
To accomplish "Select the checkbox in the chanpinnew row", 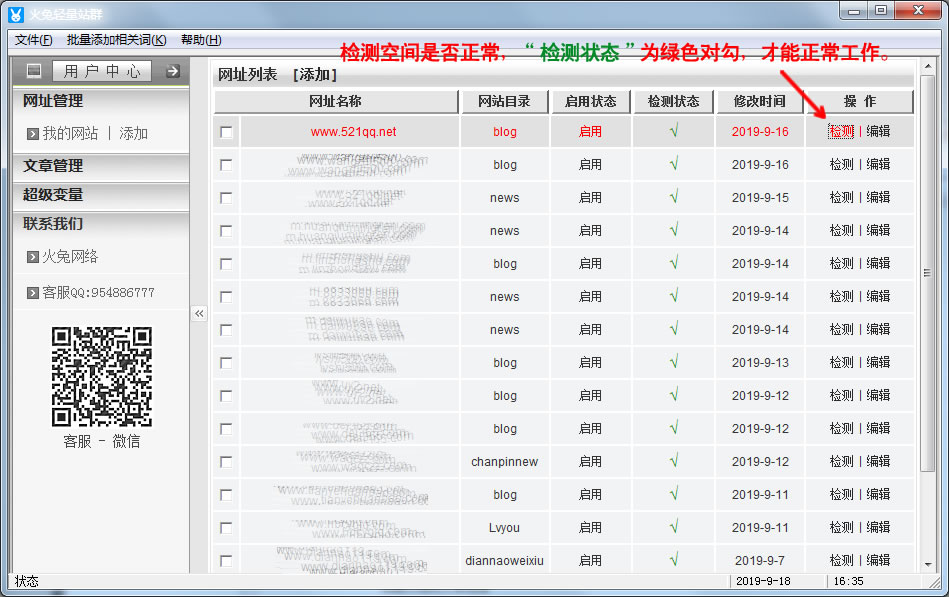I will tap(226, 462).
